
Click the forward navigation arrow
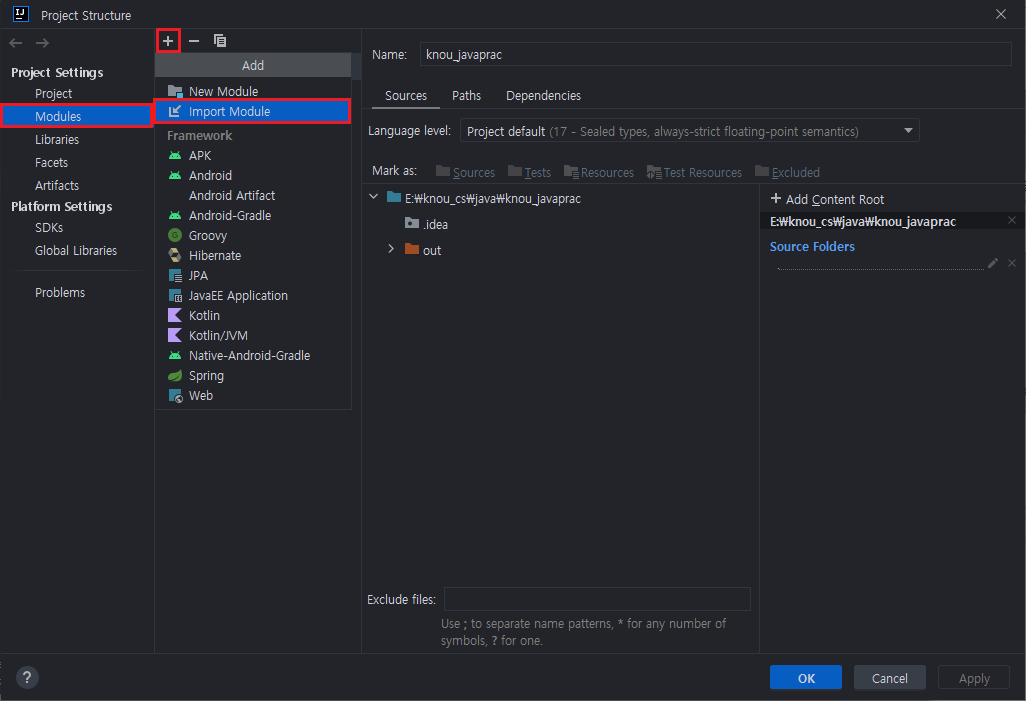tap(42, 43)
